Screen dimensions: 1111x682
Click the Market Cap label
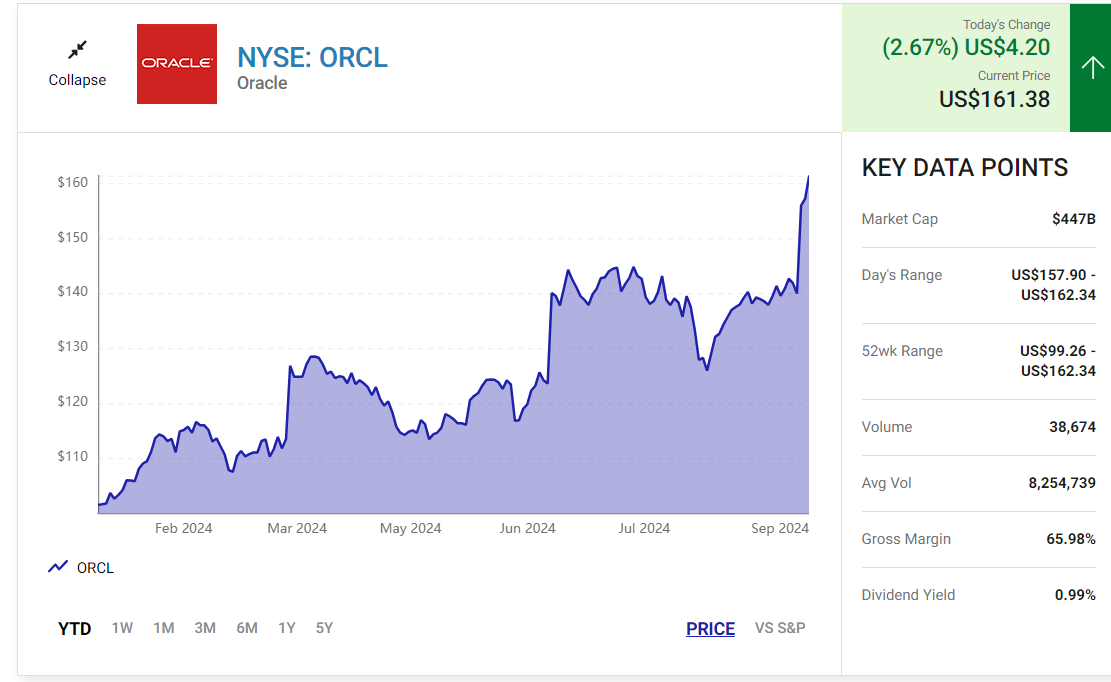click(x=899, y=219)
